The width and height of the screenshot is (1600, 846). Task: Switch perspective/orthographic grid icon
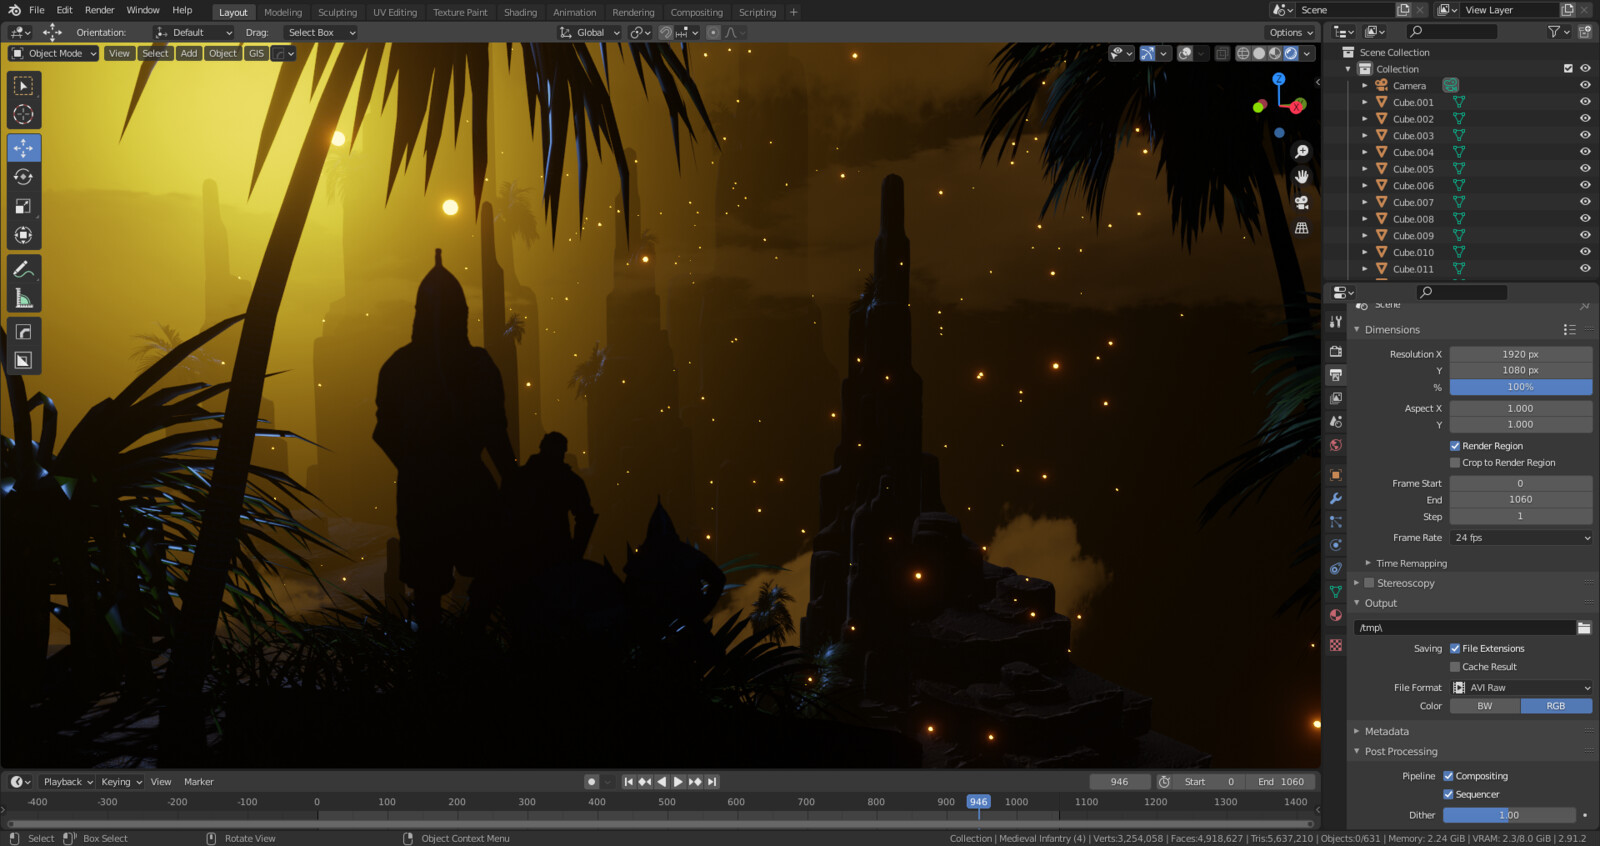[1301, 228]
